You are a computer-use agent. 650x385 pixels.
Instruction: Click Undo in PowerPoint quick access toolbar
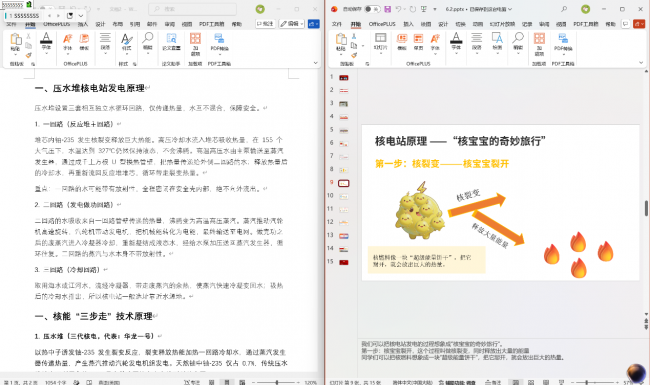tap(398, 9)
